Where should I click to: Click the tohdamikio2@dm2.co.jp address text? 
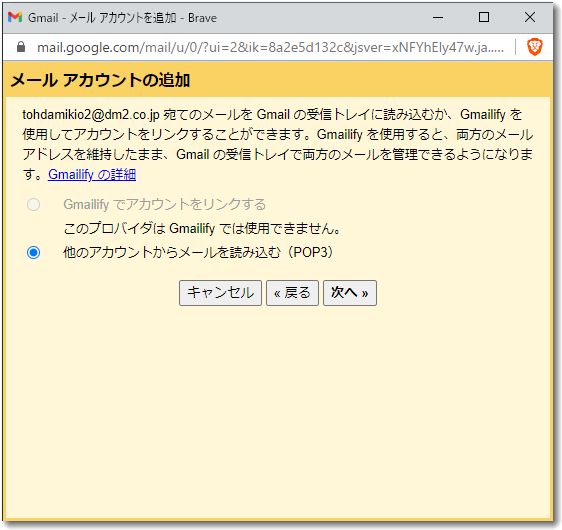(91, 115)
